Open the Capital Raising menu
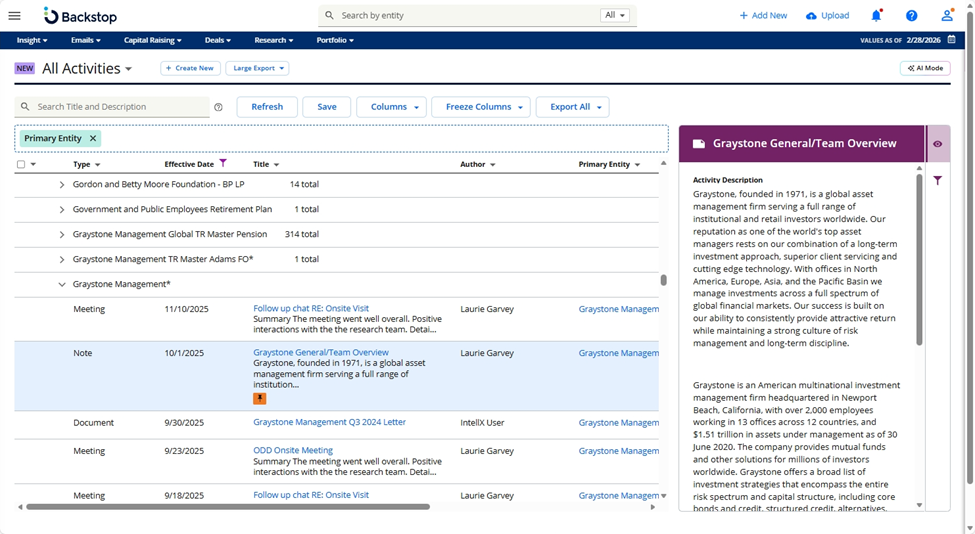The width and height of the screenshot is (975, 534). tap(152, 40)
